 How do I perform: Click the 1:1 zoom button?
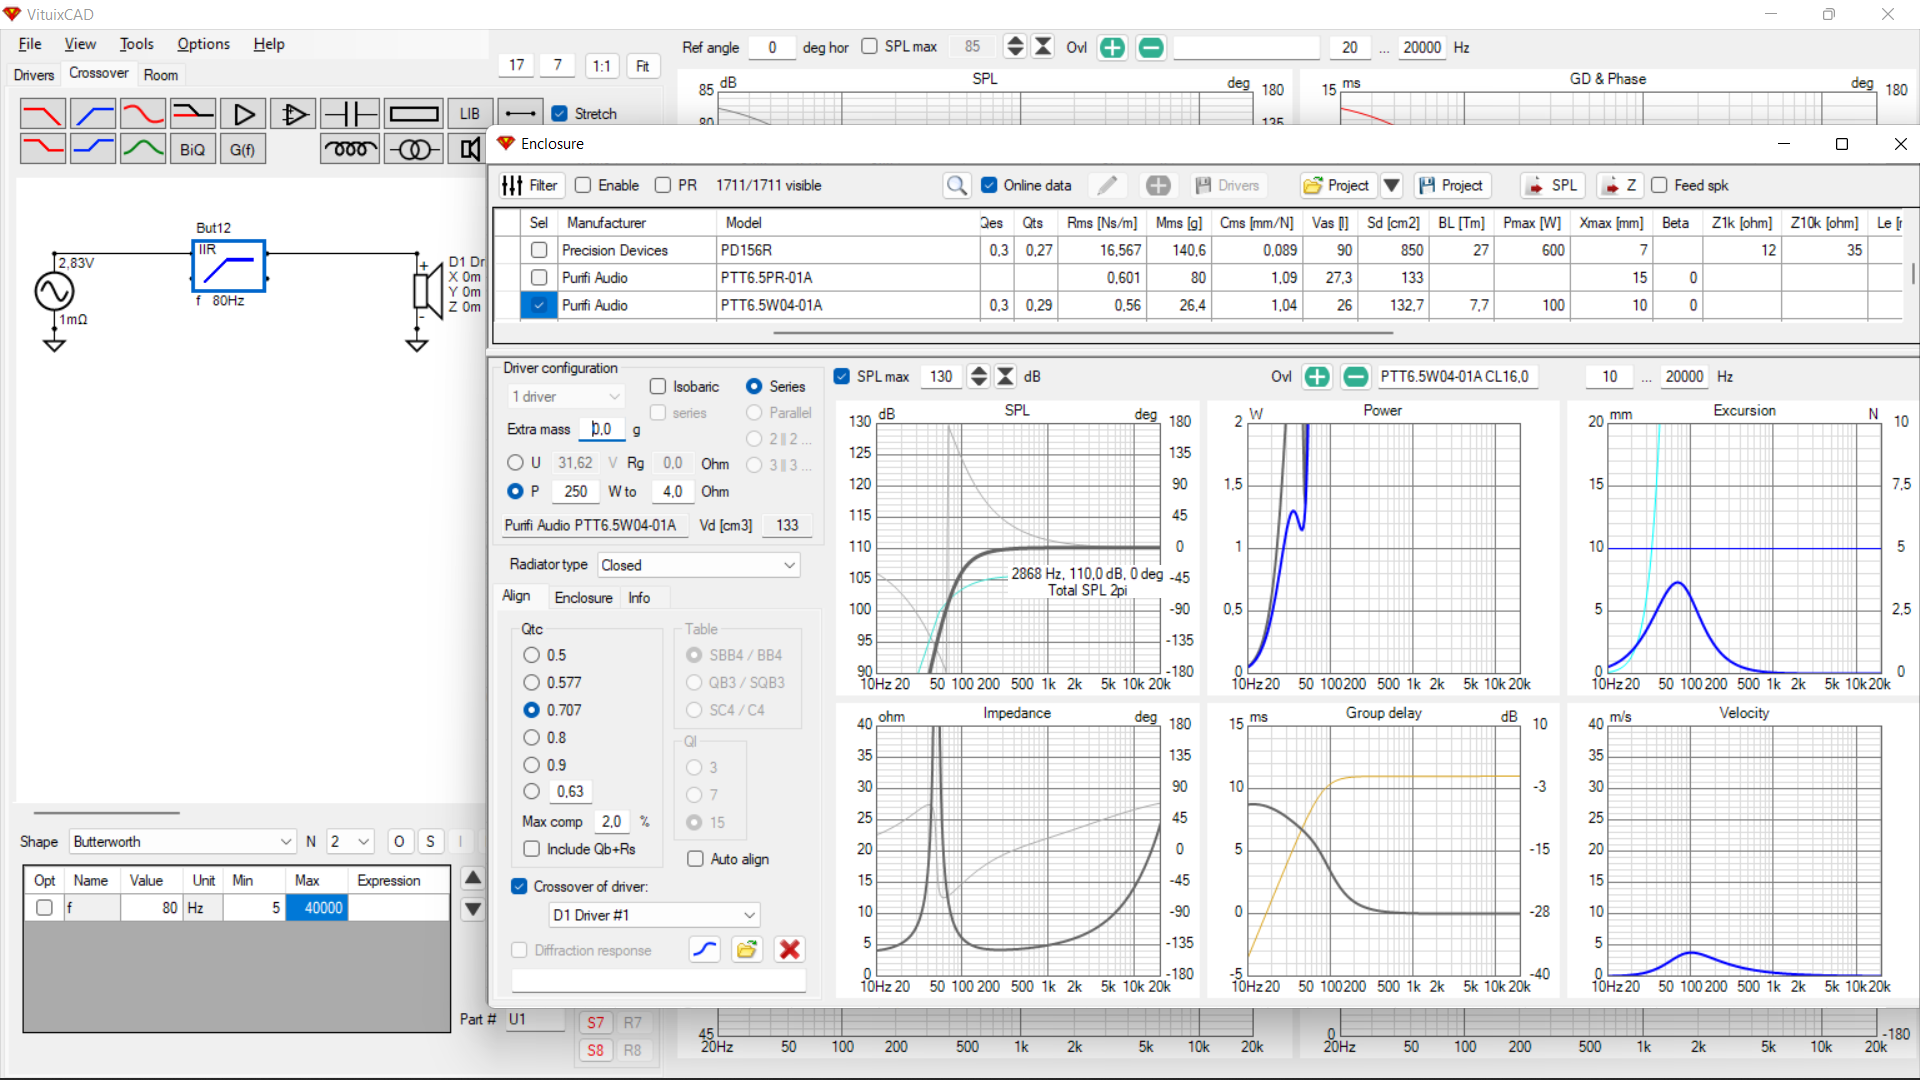pos(601,66)
